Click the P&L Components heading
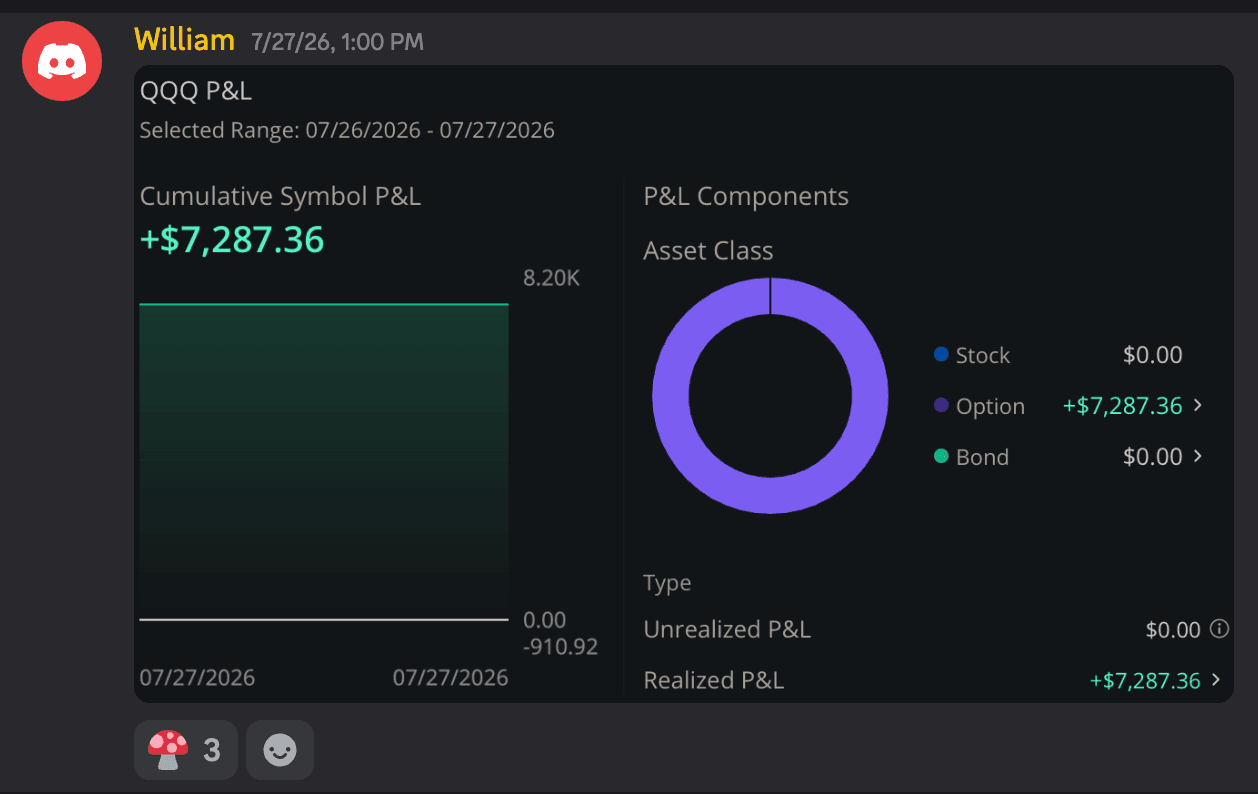 (746, 197)
